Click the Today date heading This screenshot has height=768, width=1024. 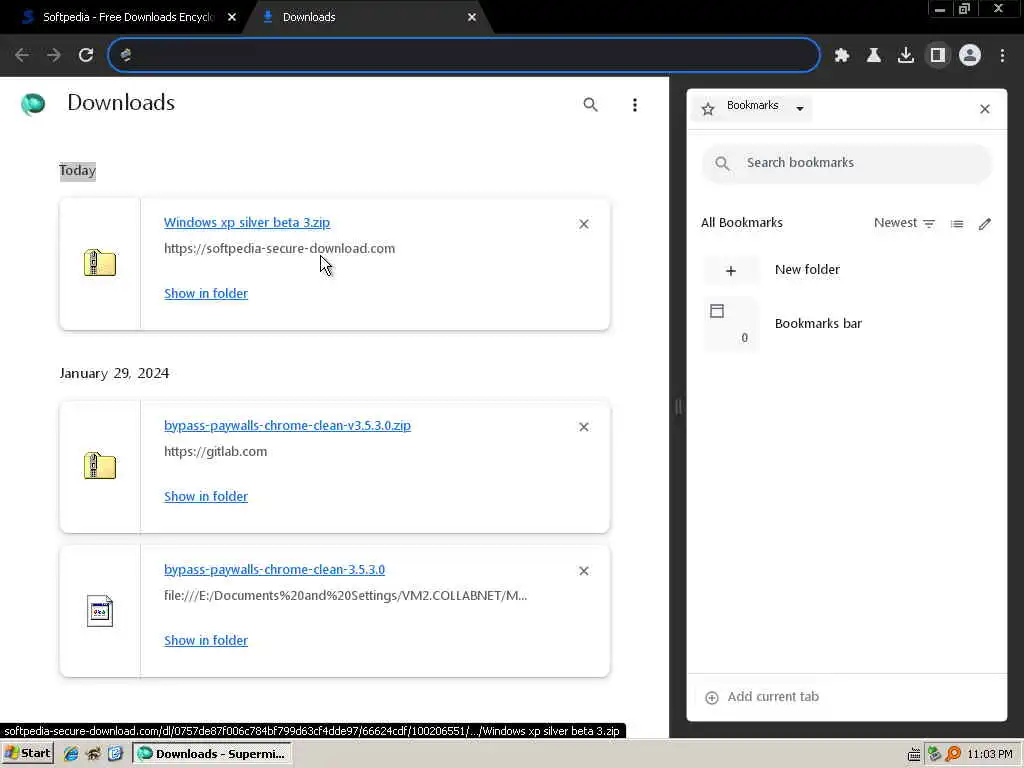(78, 170)
